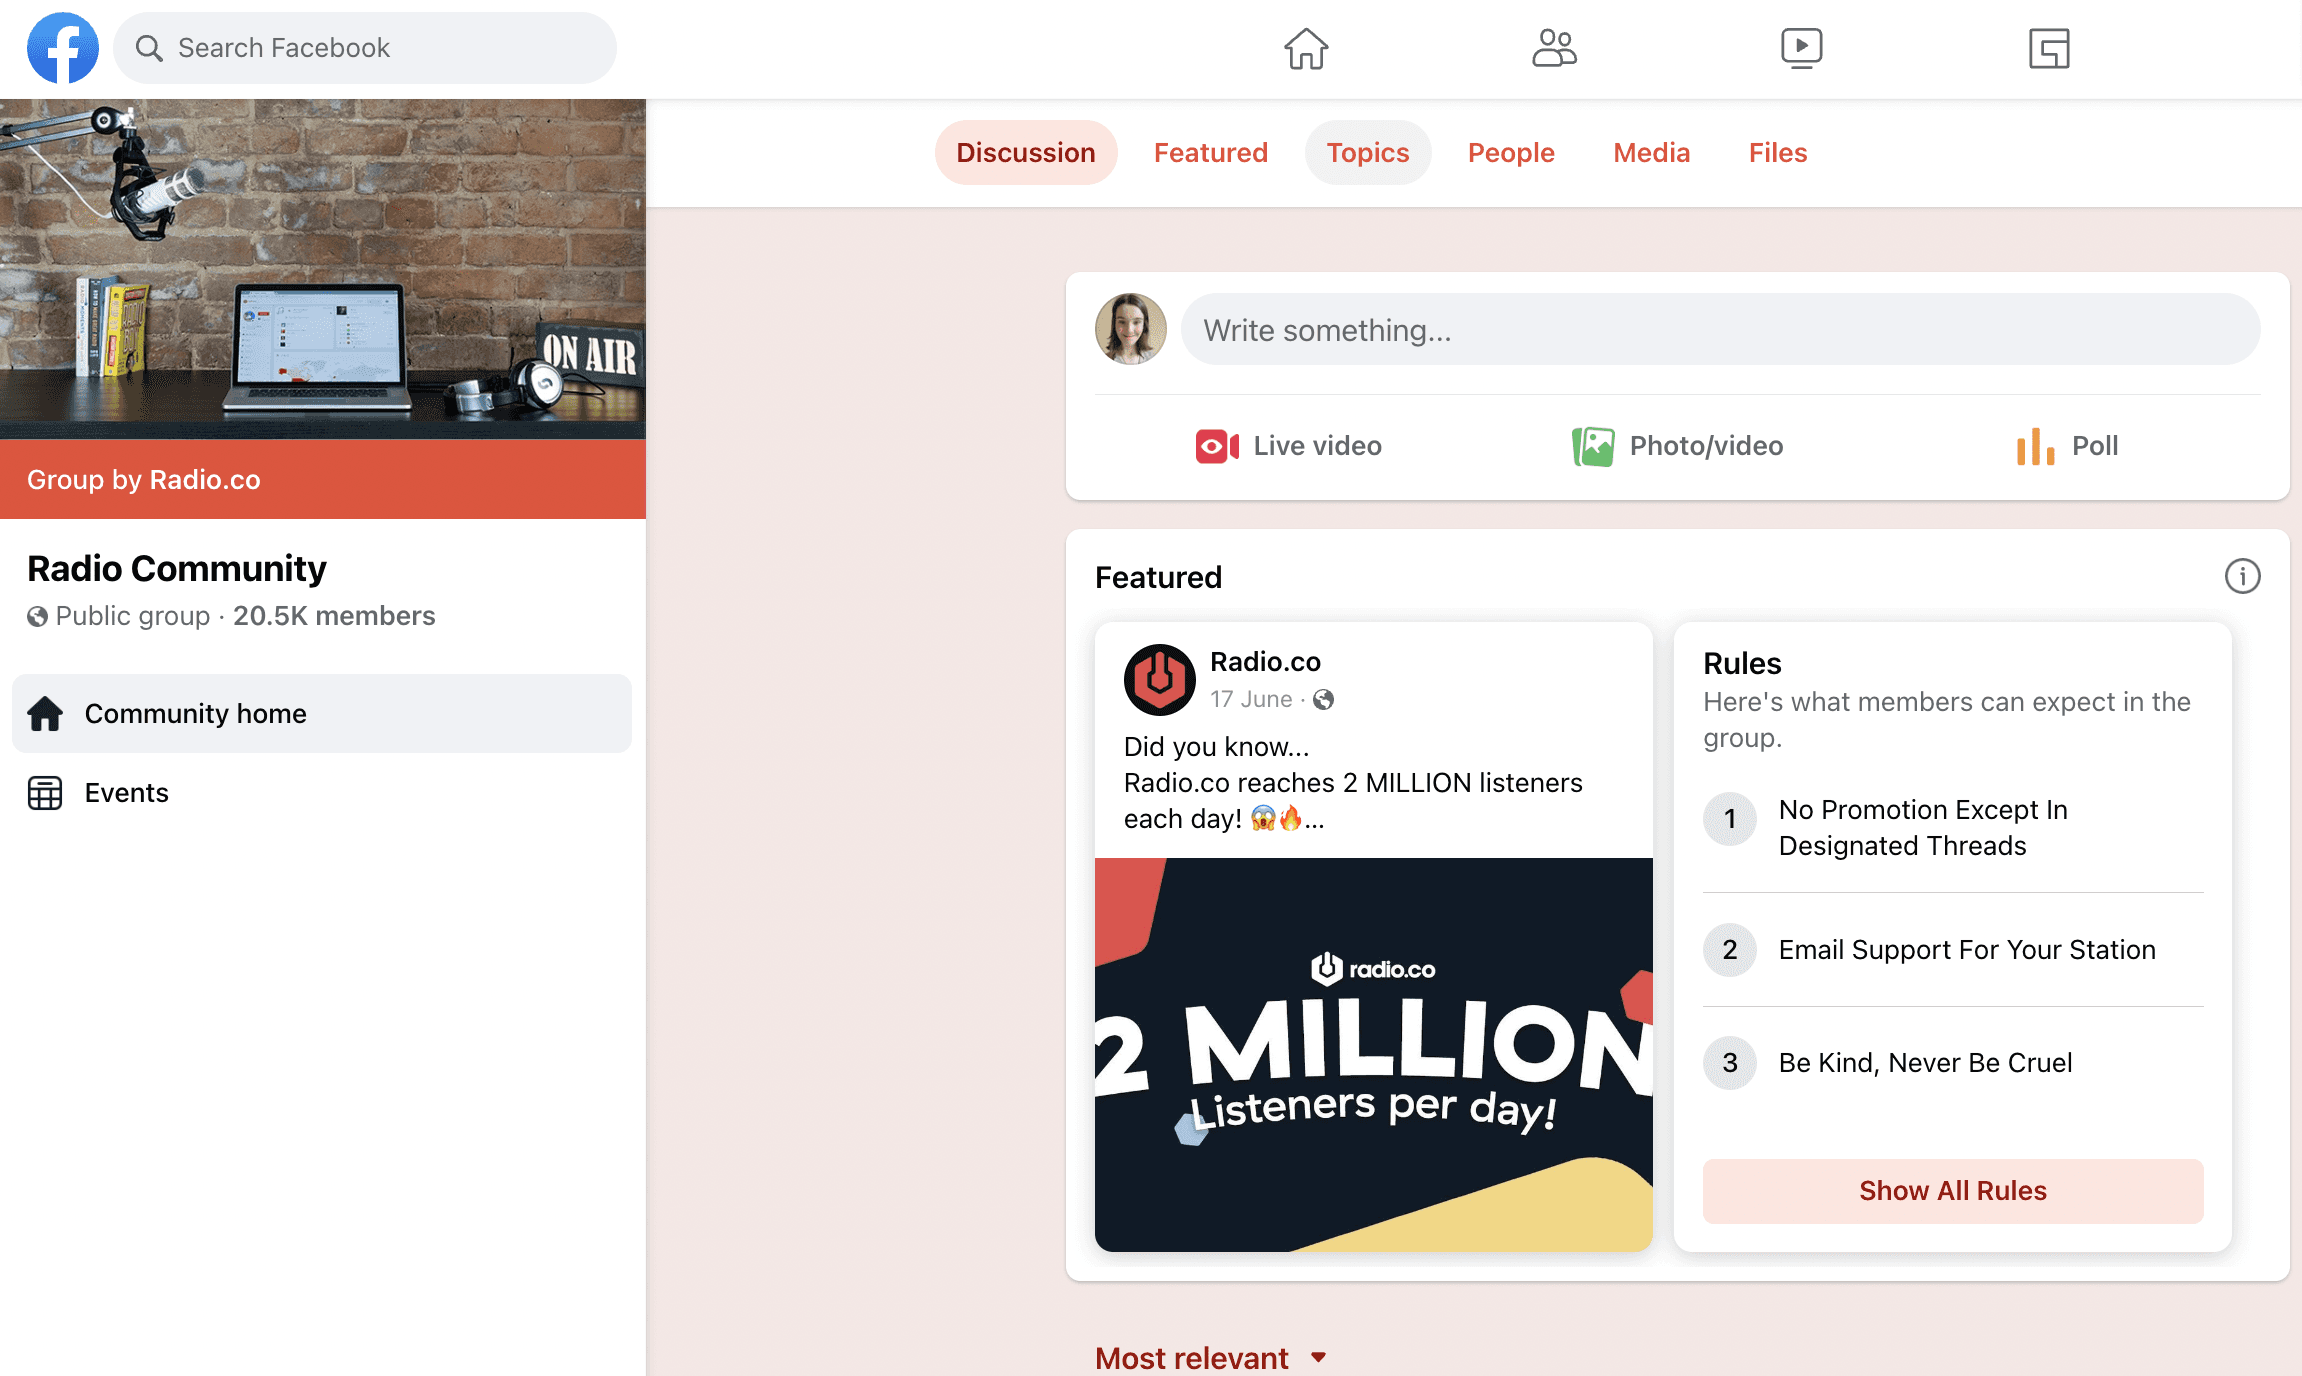Image resolution: width=2302 pixels, height=1376 pixels.
Task: Select Events in sidebar
Action: click(x=322, y=793)
